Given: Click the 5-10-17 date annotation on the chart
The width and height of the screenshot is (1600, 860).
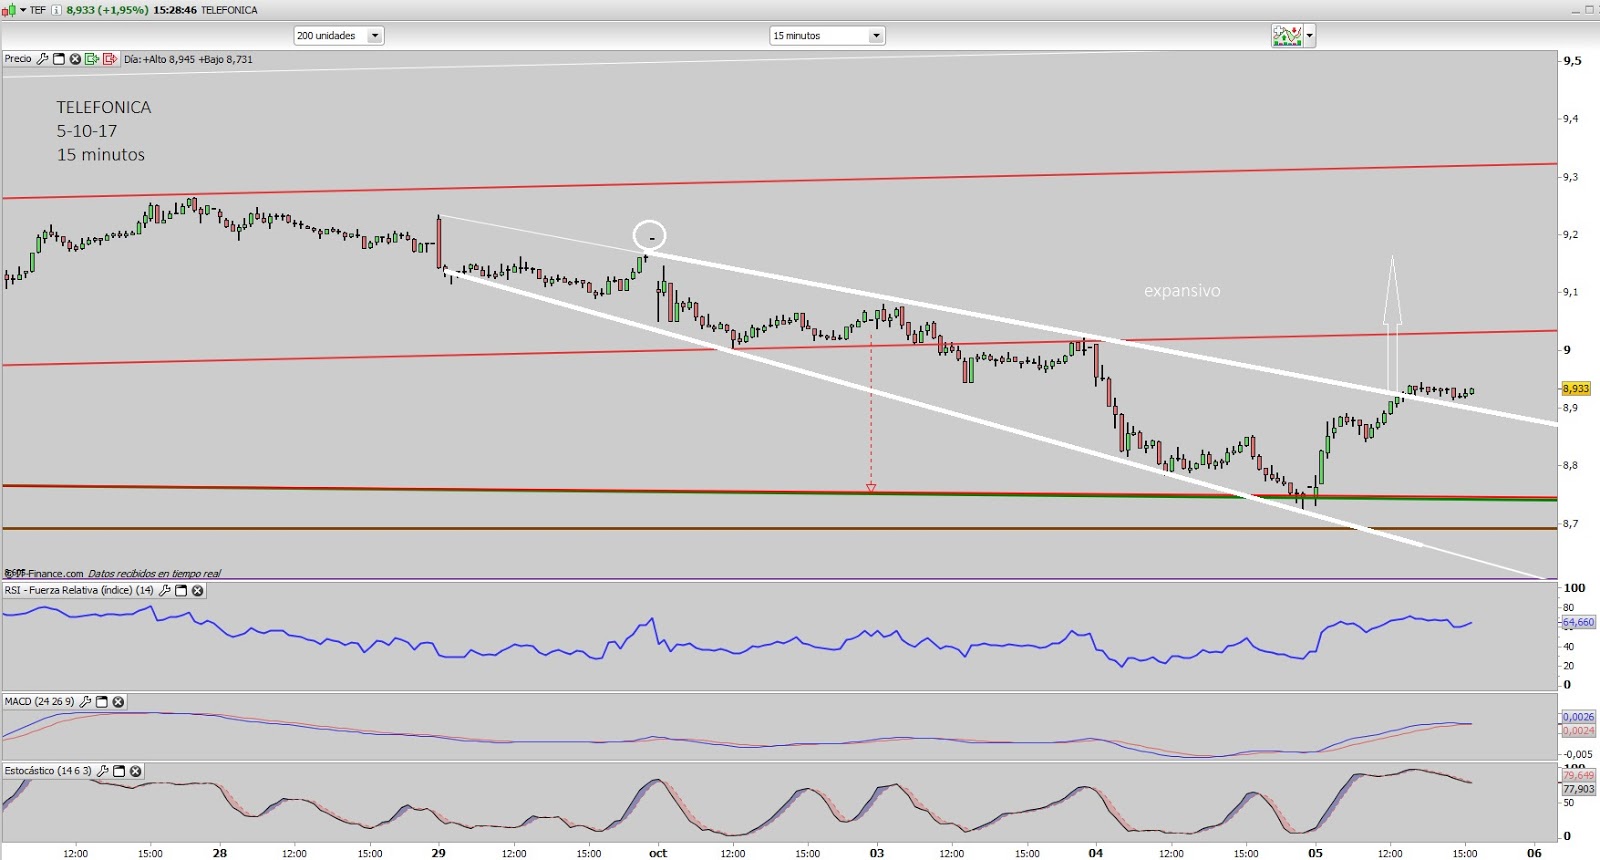Looking at the screenshot, I should tap(87, 131).
